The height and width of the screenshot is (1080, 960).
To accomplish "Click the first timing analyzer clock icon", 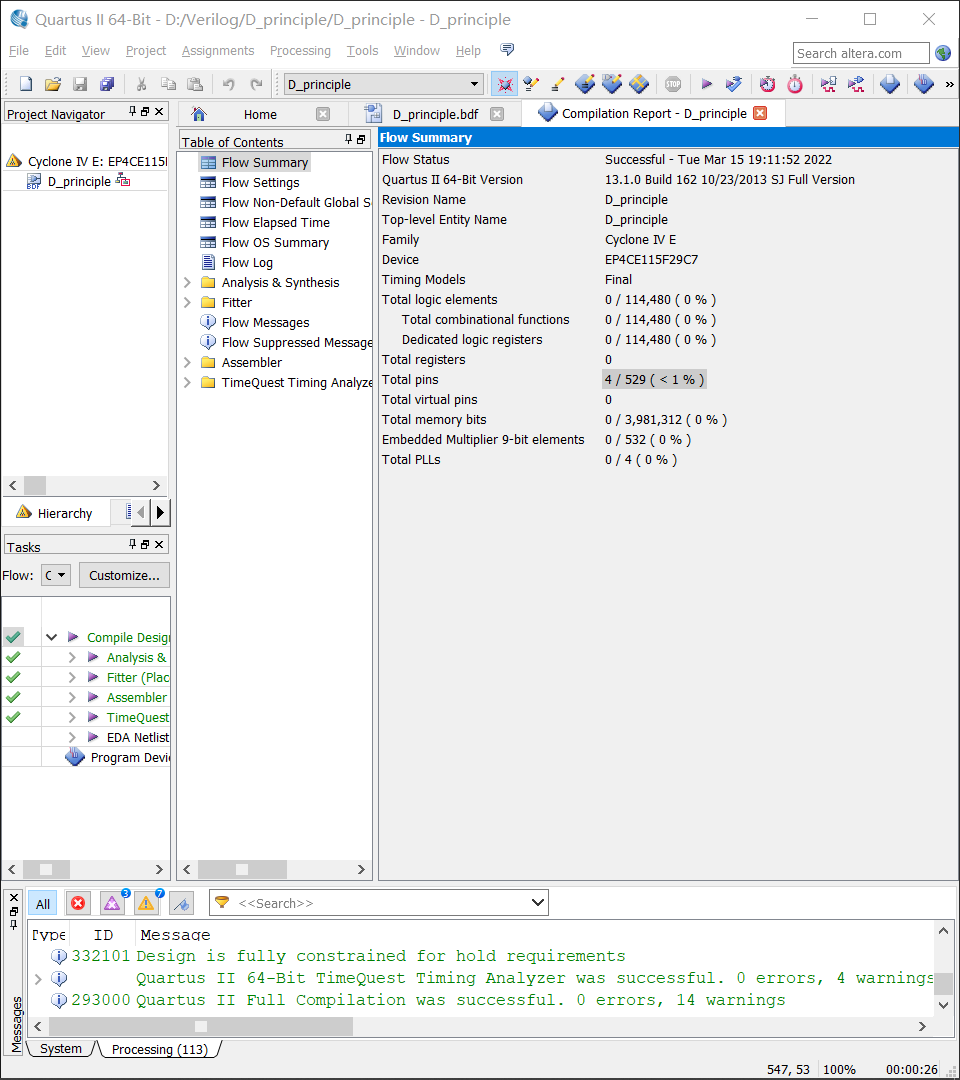I will pos(767,84).
